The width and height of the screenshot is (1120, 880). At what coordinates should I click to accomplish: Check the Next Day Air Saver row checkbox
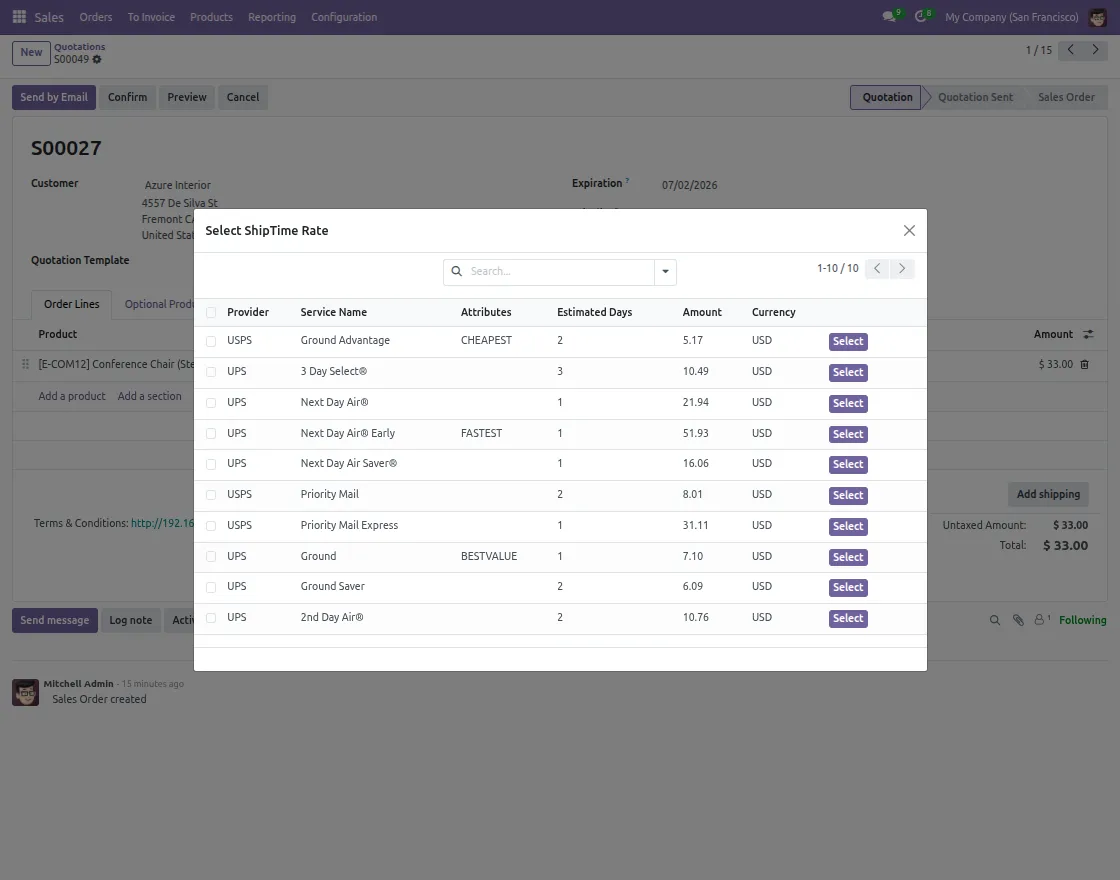211,464
